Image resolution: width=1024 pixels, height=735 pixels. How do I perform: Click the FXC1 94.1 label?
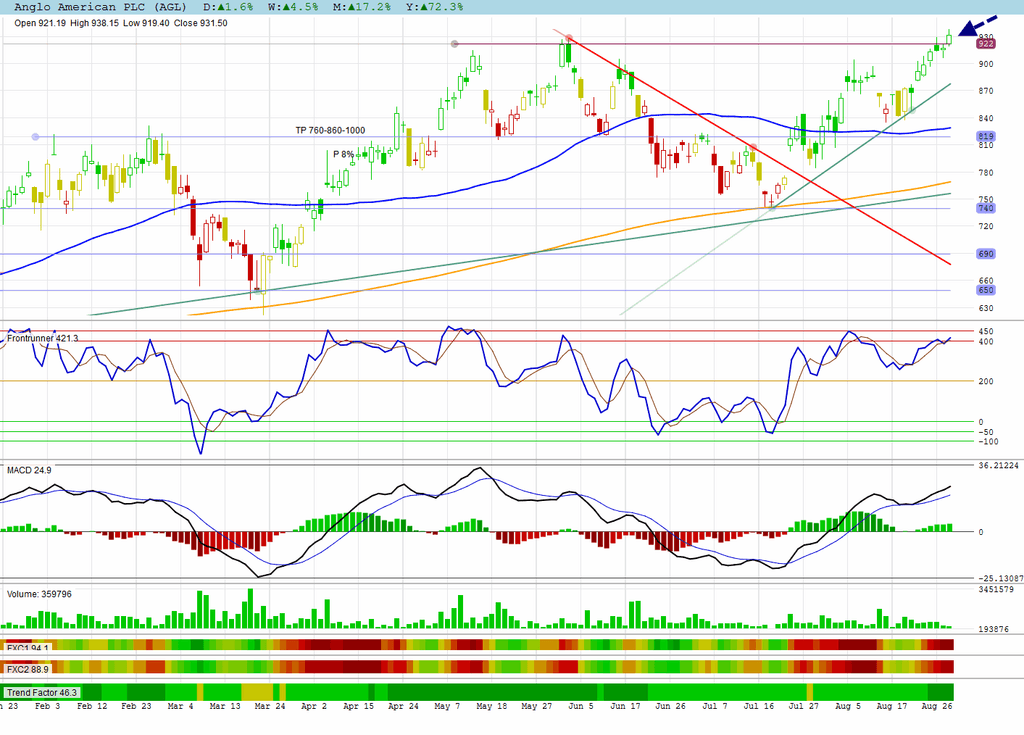[28, 647]
